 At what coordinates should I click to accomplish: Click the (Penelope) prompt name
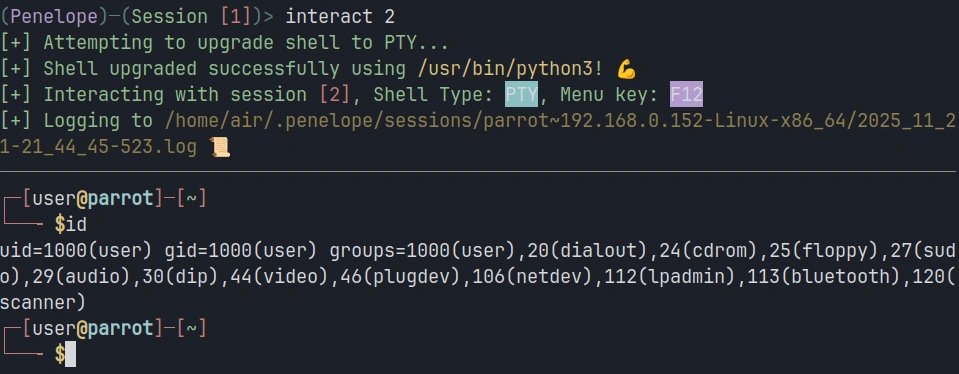48,16
